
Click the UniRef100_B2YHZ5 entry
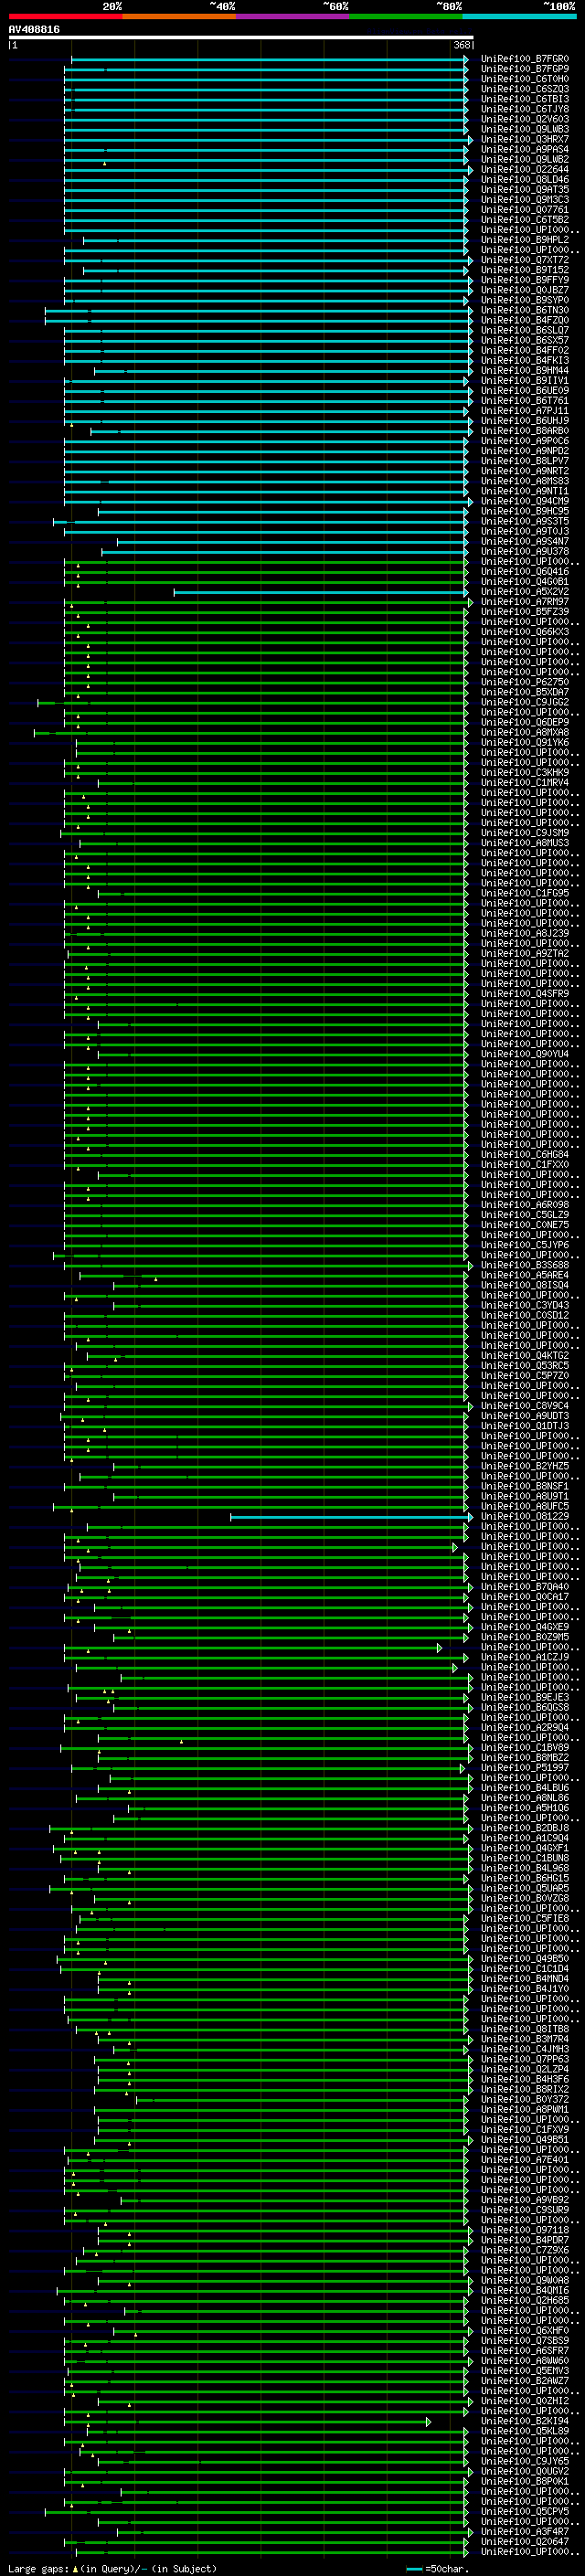coord(525,1466)
